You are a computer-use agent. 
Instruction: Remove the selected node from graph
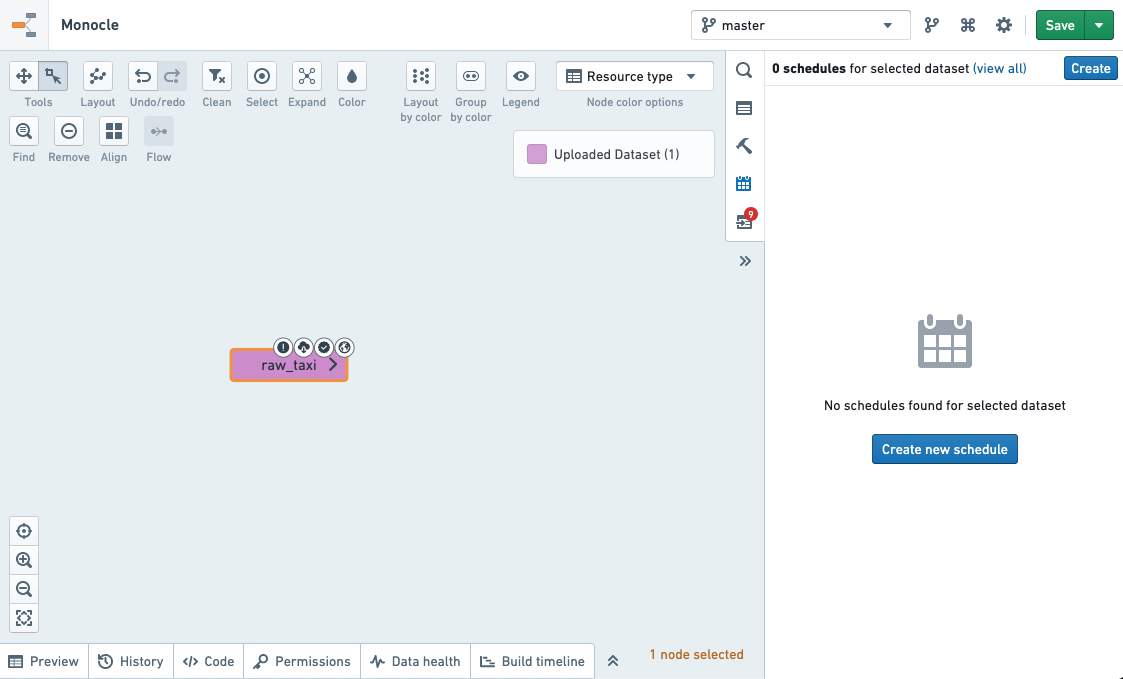coord(69,131)
